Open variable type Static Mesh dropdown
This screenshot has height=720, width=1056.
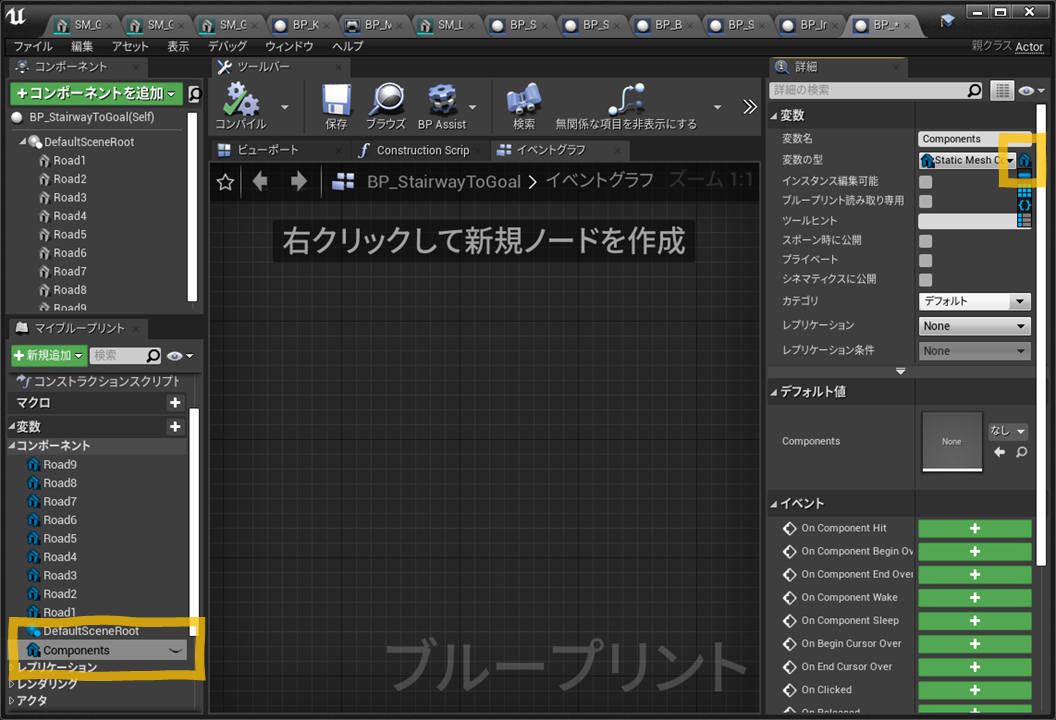tap(967, 160)
